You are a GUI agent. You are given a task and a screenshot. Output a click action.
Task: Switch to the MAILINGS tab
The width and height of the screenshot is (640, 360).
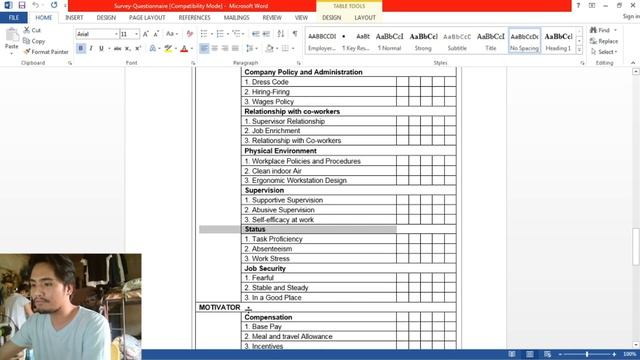236,18
